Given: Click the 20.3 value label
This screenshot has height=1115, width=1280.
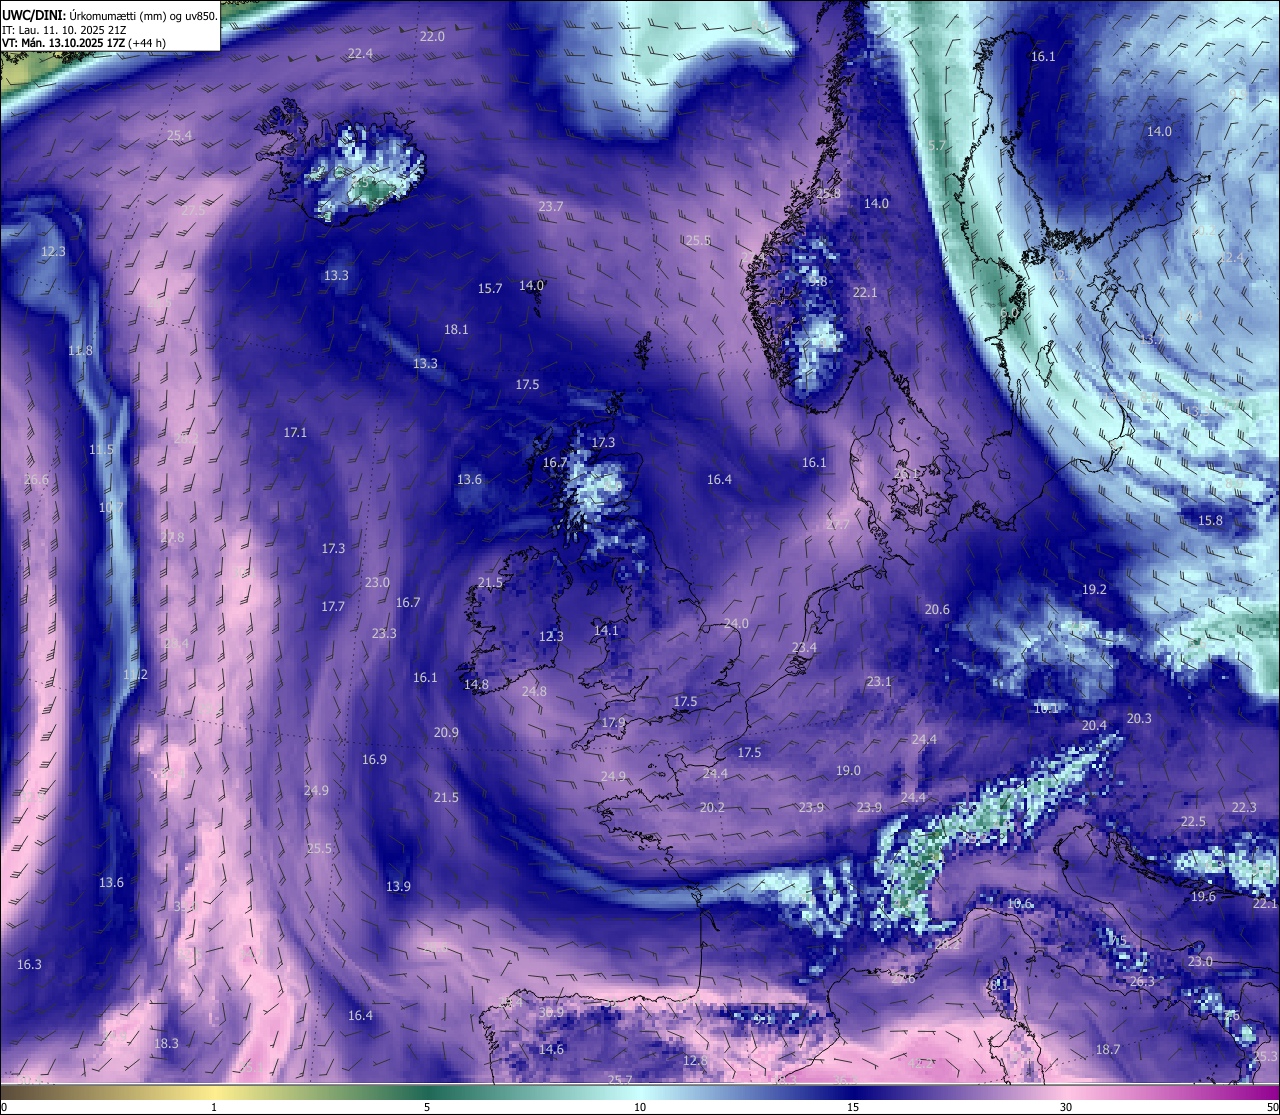Looking at the screenshot, I should pyautogui.click(x=1139, y=718).
